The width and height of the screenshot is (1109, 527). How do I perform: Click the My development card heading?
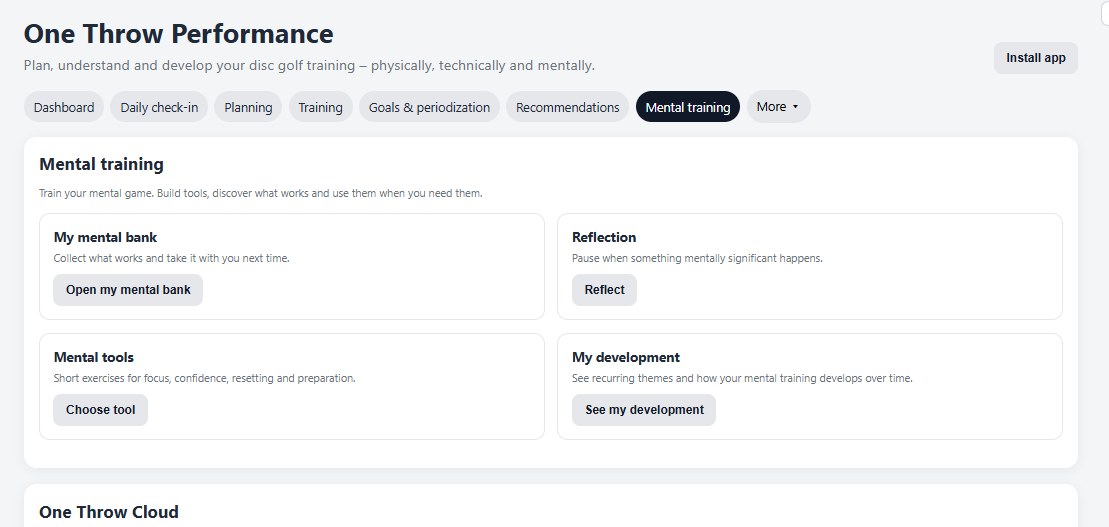pos(626,357)
